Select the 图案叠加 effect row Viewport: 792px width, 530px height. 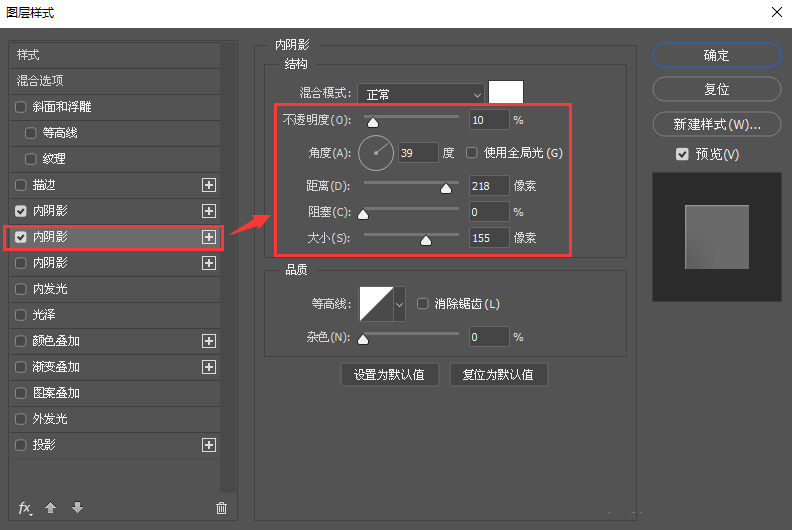click(x=115, y=393)
